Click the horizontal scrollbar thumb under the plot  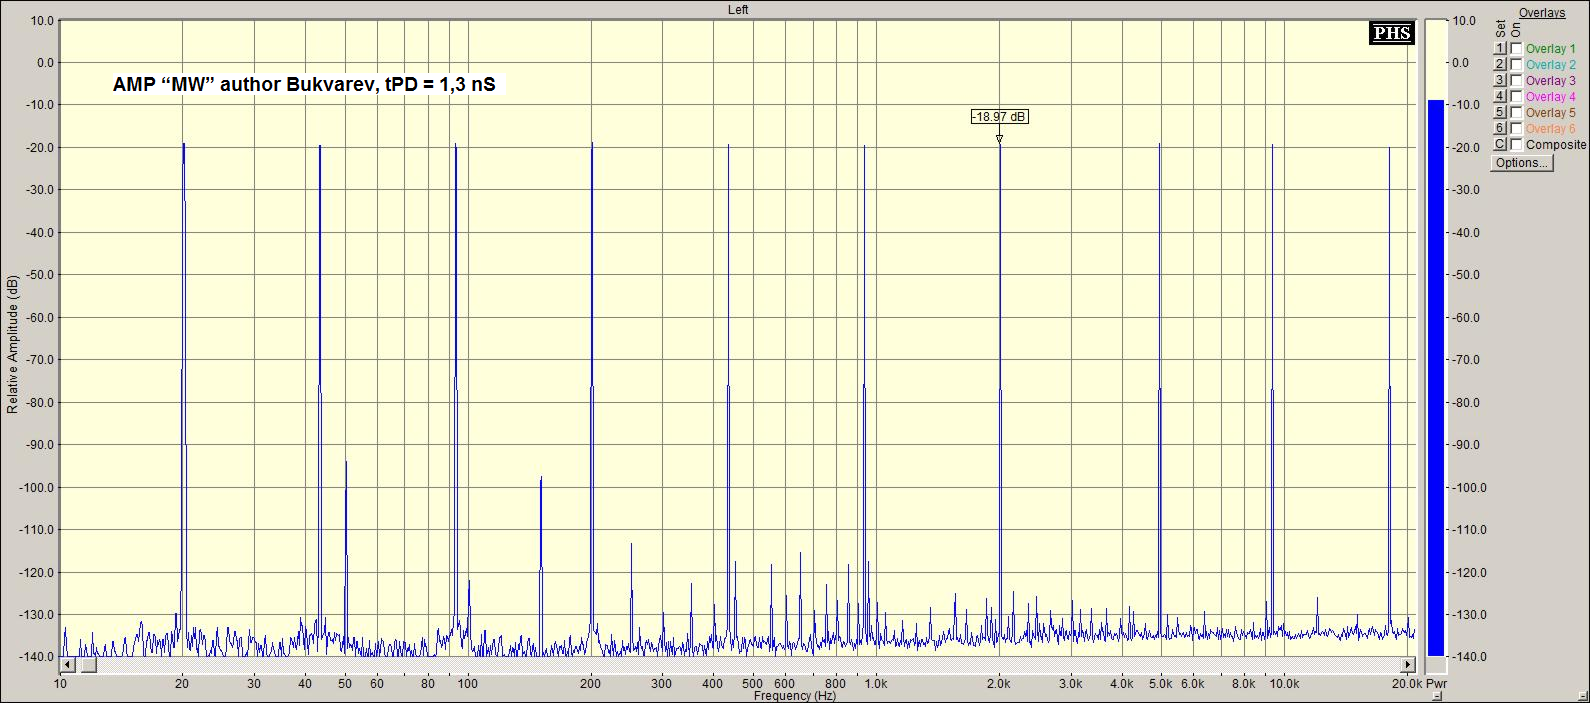coord(88,664)
